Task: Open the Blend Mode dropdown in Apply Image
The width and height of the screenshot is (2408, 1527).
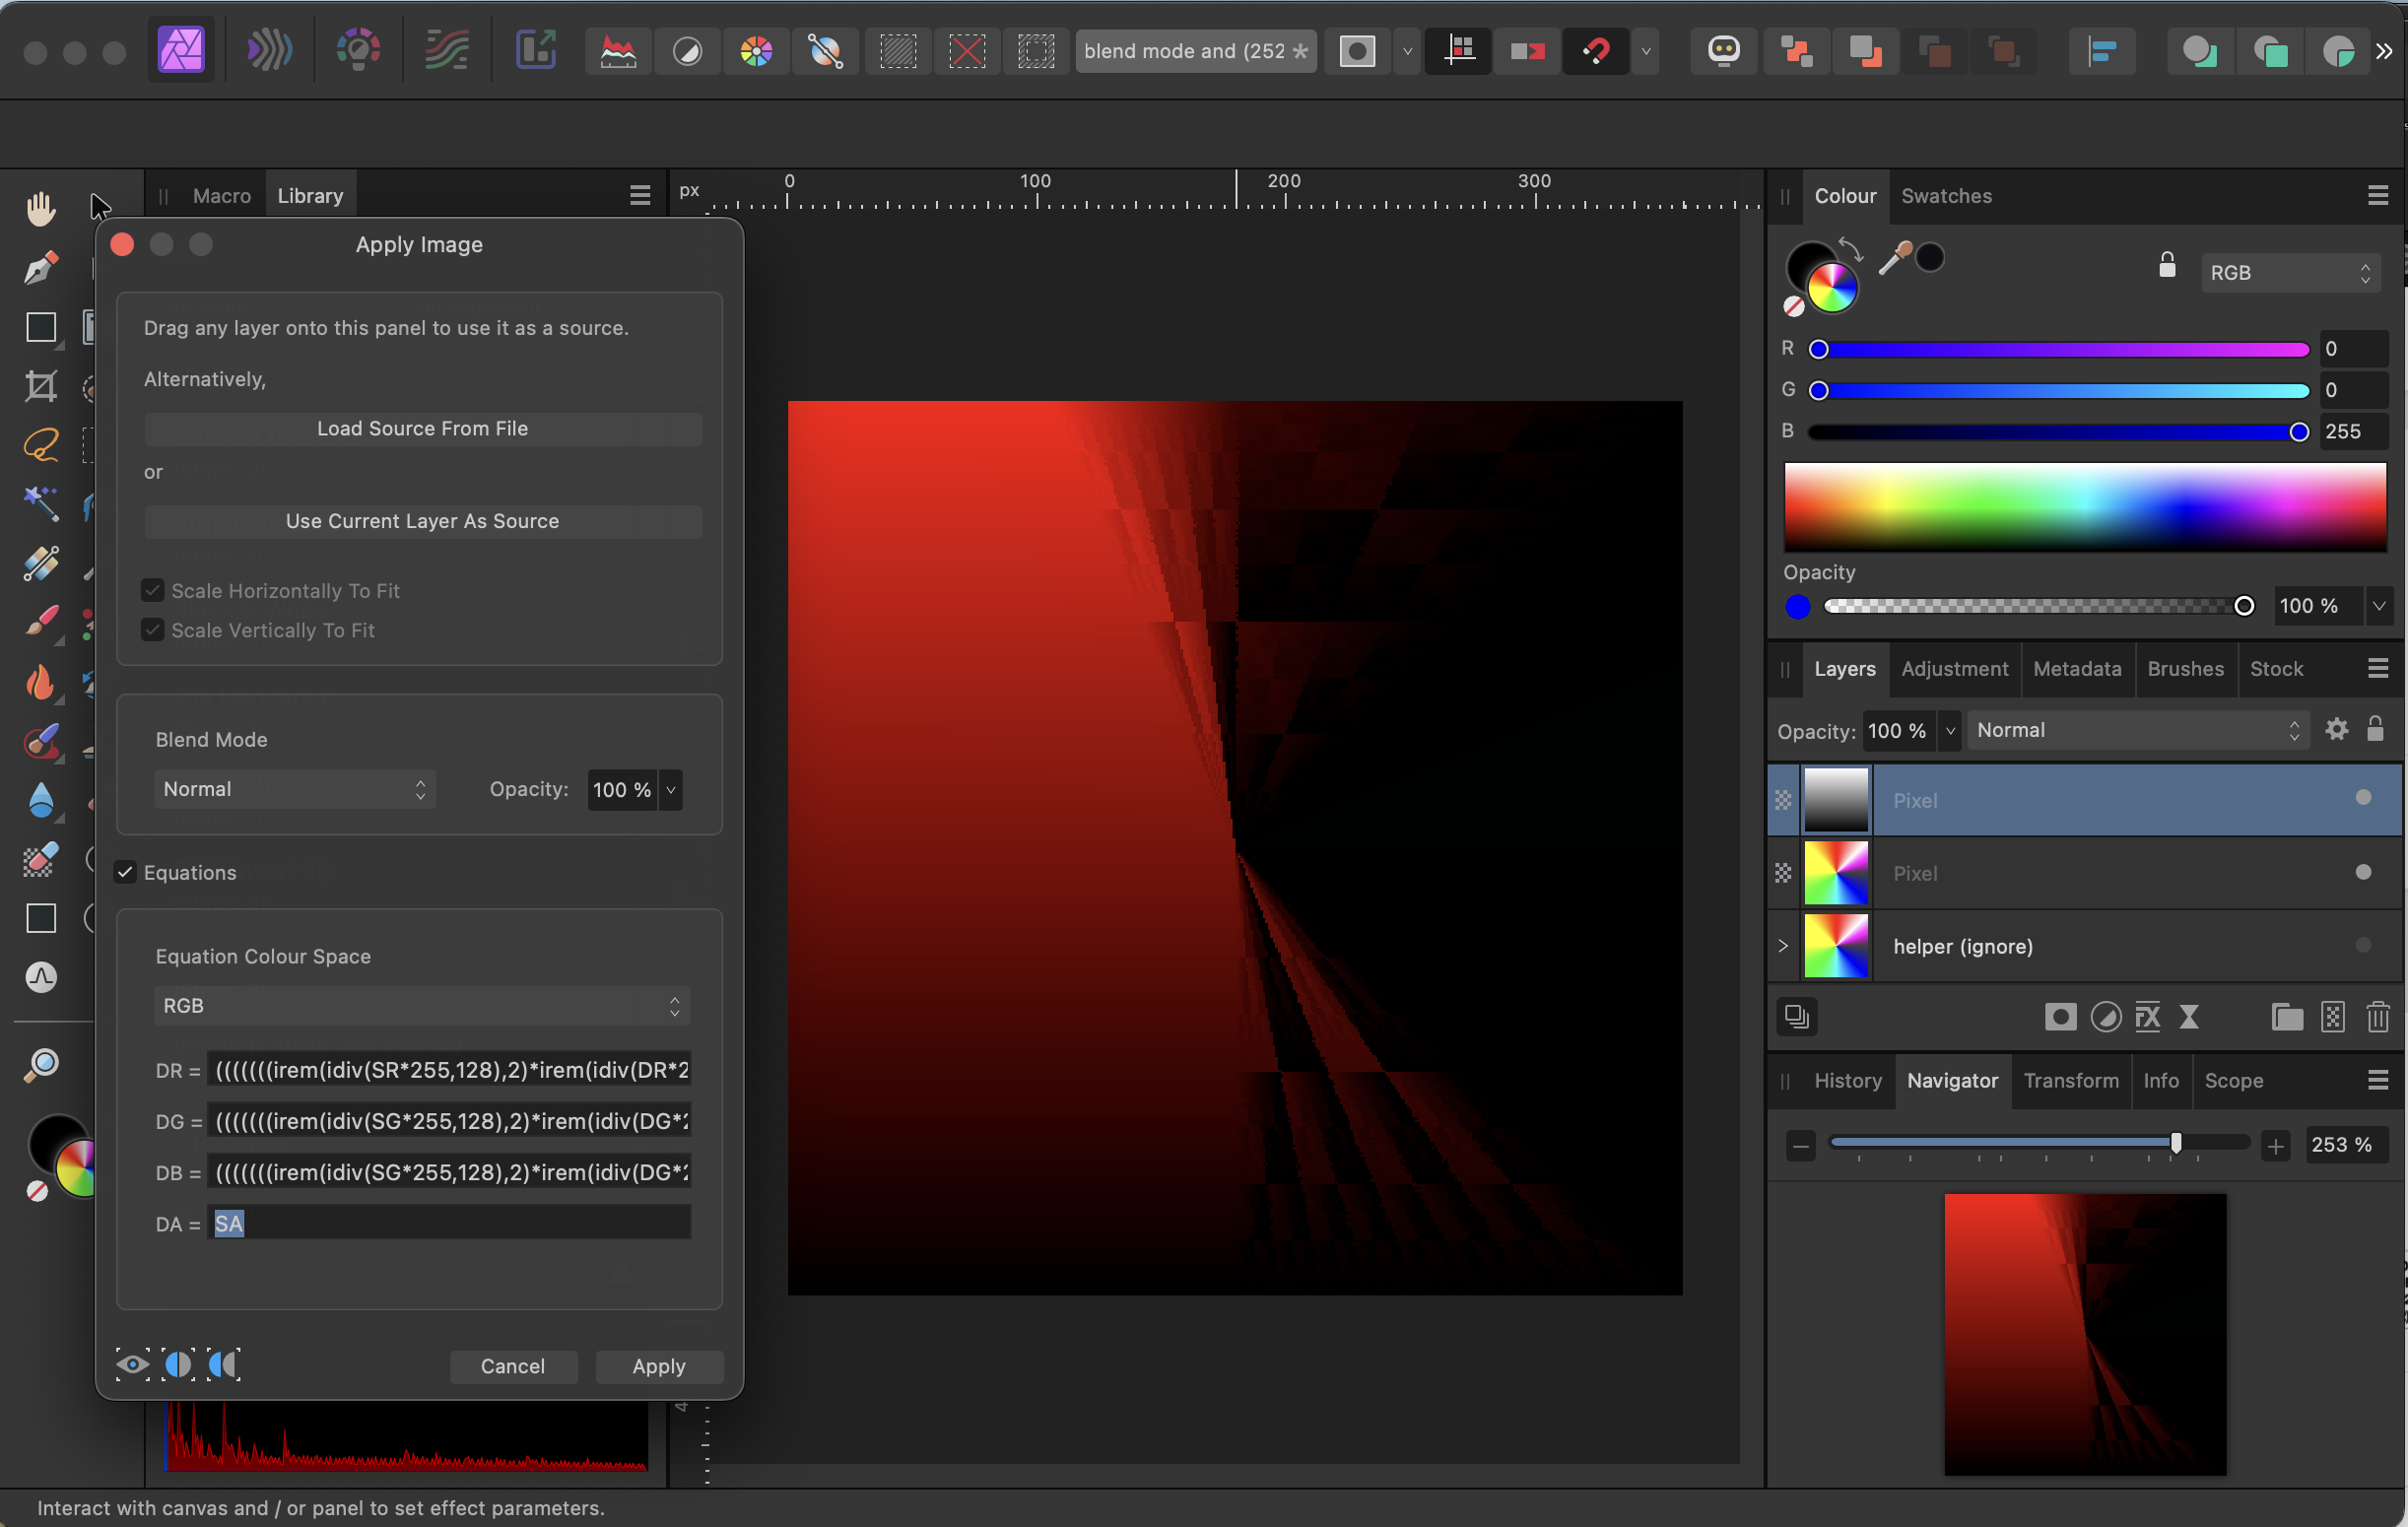Action: 296,789
